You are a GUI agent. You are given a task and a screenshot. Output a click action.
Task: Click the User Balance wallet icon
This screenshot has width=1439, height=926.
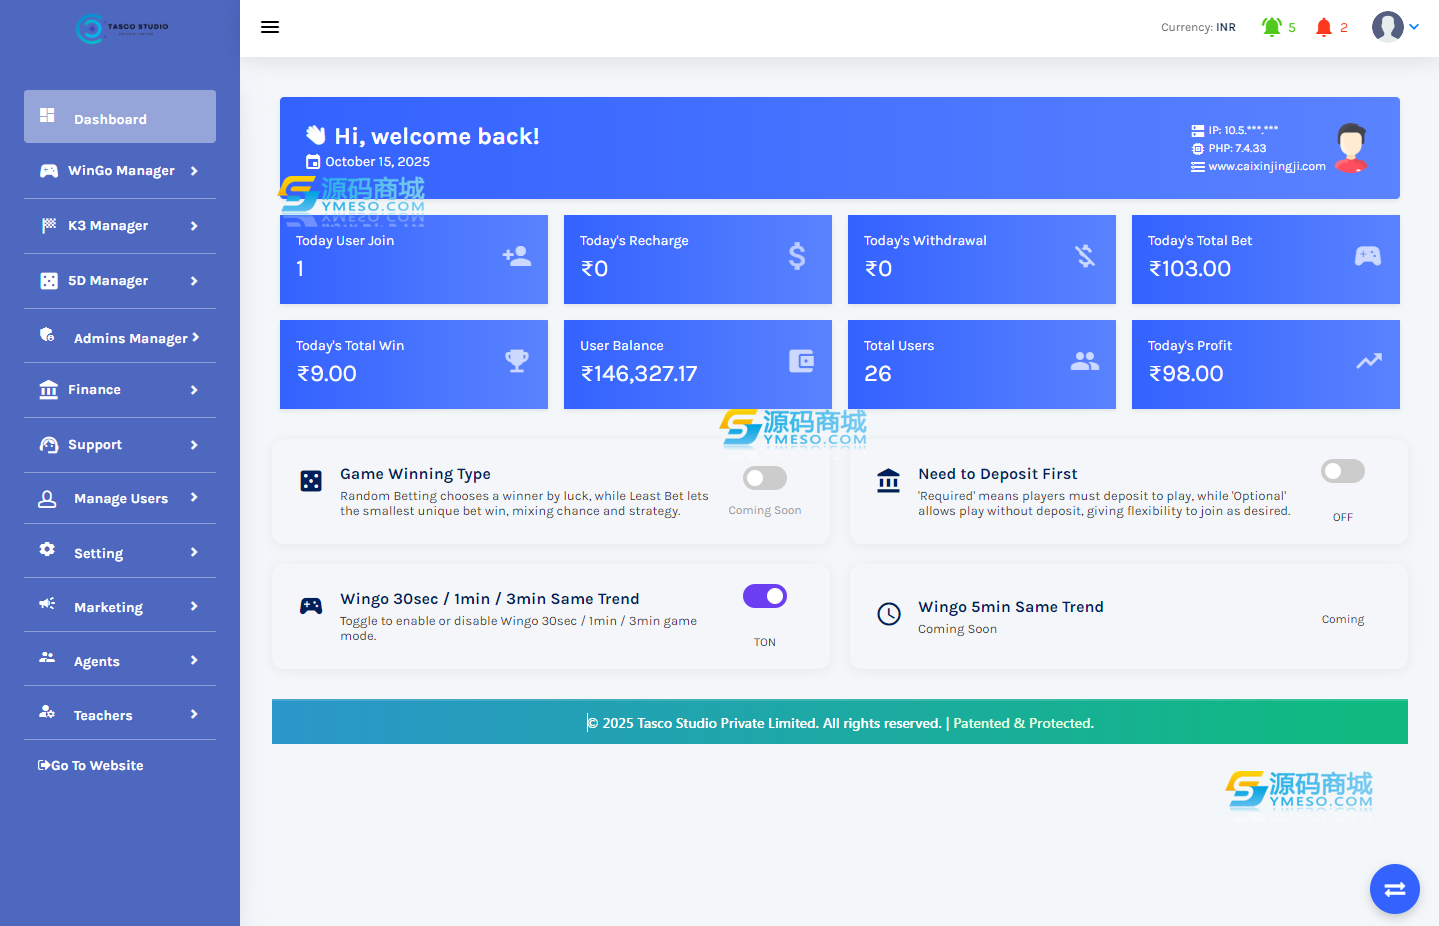tap(801, 361)
